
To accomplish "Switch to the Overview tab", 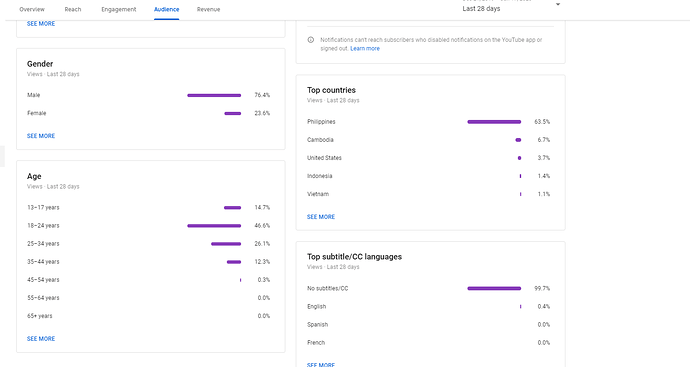I will click(32, 9).
